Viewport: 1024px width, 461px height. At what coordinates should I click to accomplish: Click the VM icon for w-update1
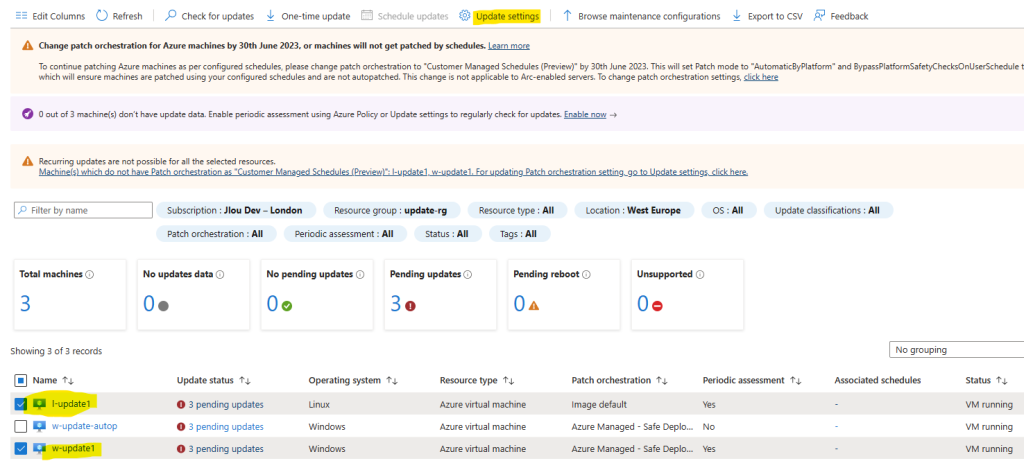(x=39, y=449)
